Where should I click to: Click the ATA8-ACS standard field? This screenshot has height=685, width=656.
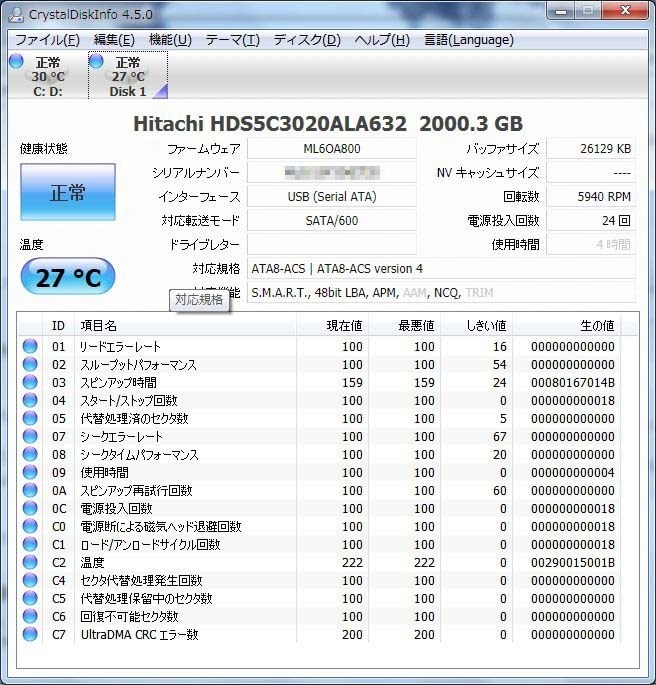click(x=442, y=269)
